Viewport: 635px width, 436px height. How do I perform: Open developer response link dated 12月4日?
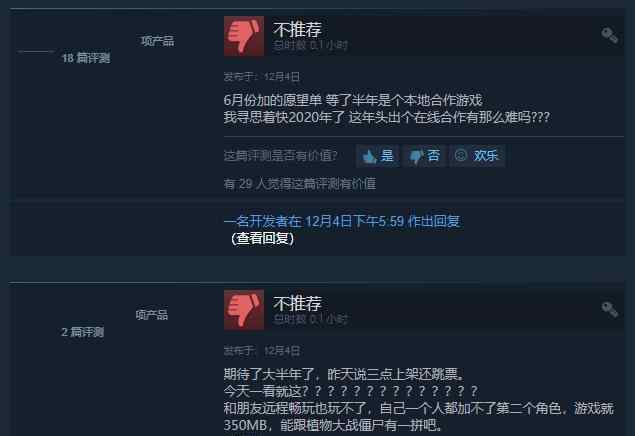343,221
